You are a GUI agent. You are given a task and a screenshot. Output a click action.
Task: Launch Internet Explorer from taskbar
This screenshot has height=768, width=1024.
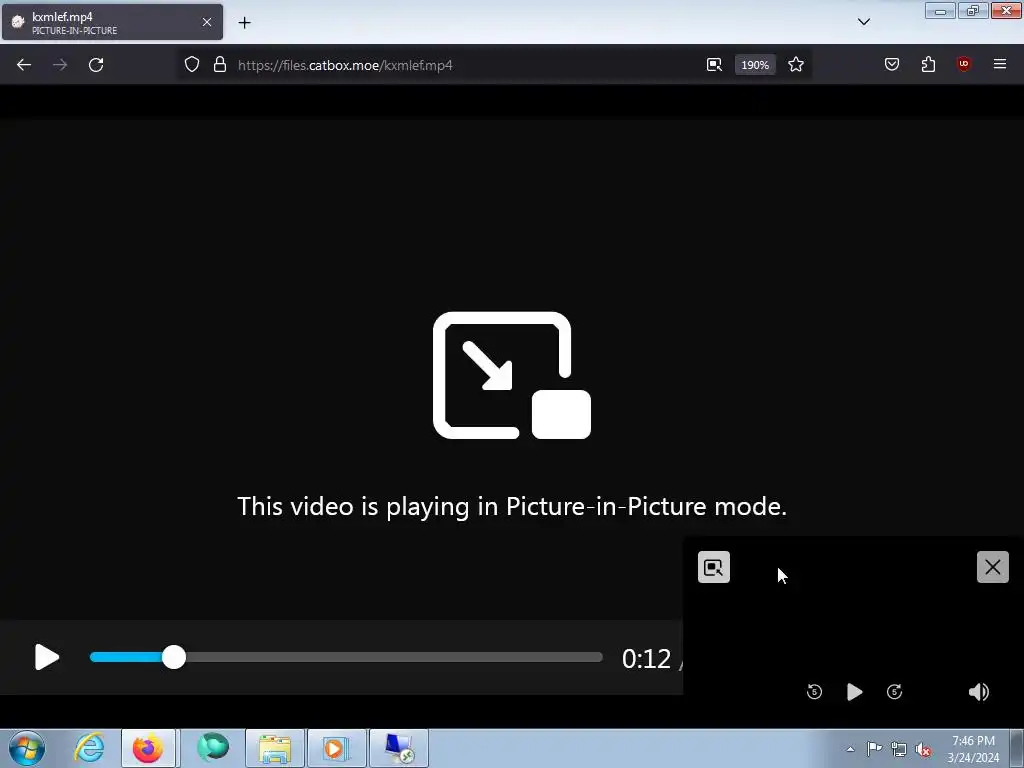[89, 748]
